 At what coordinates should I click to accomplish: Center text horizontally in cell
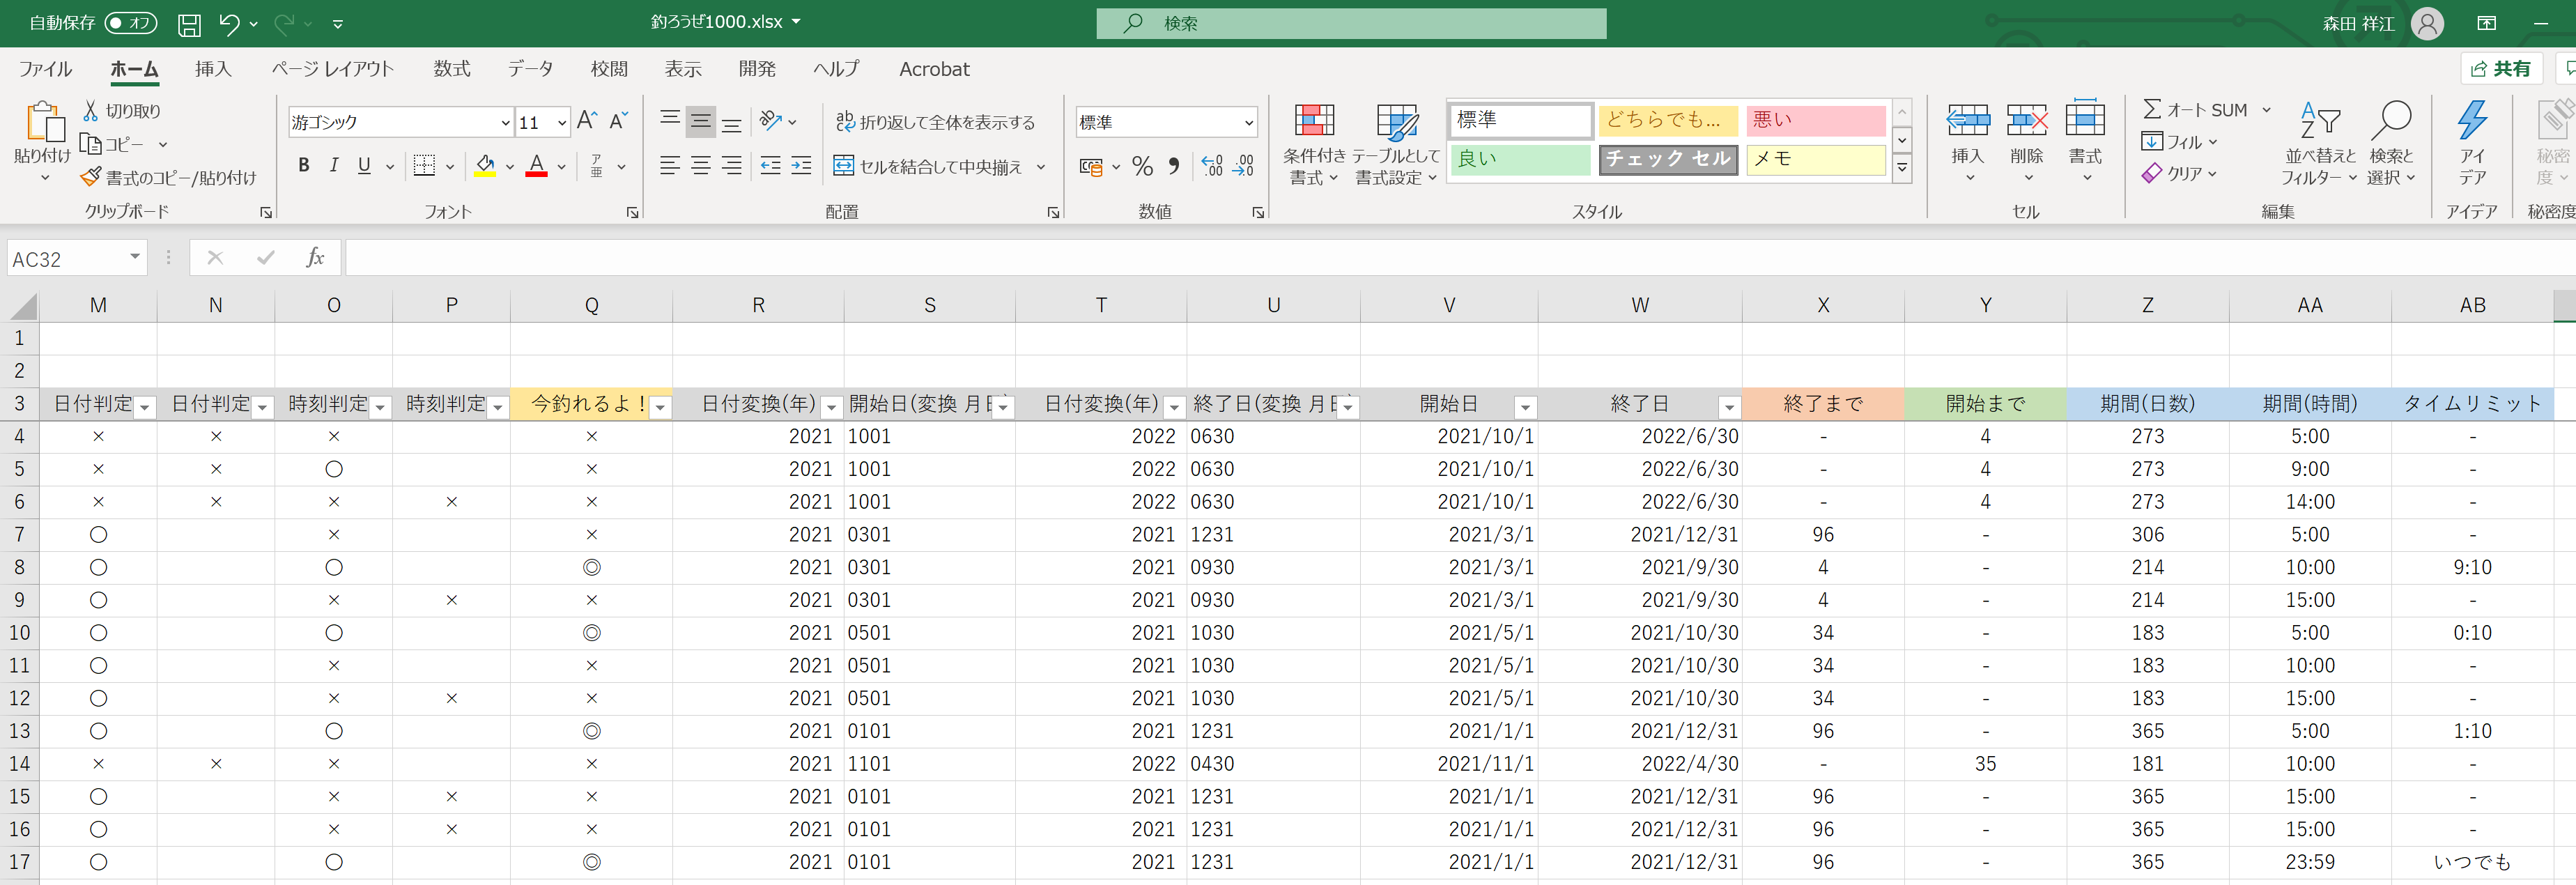coord(701,166)
